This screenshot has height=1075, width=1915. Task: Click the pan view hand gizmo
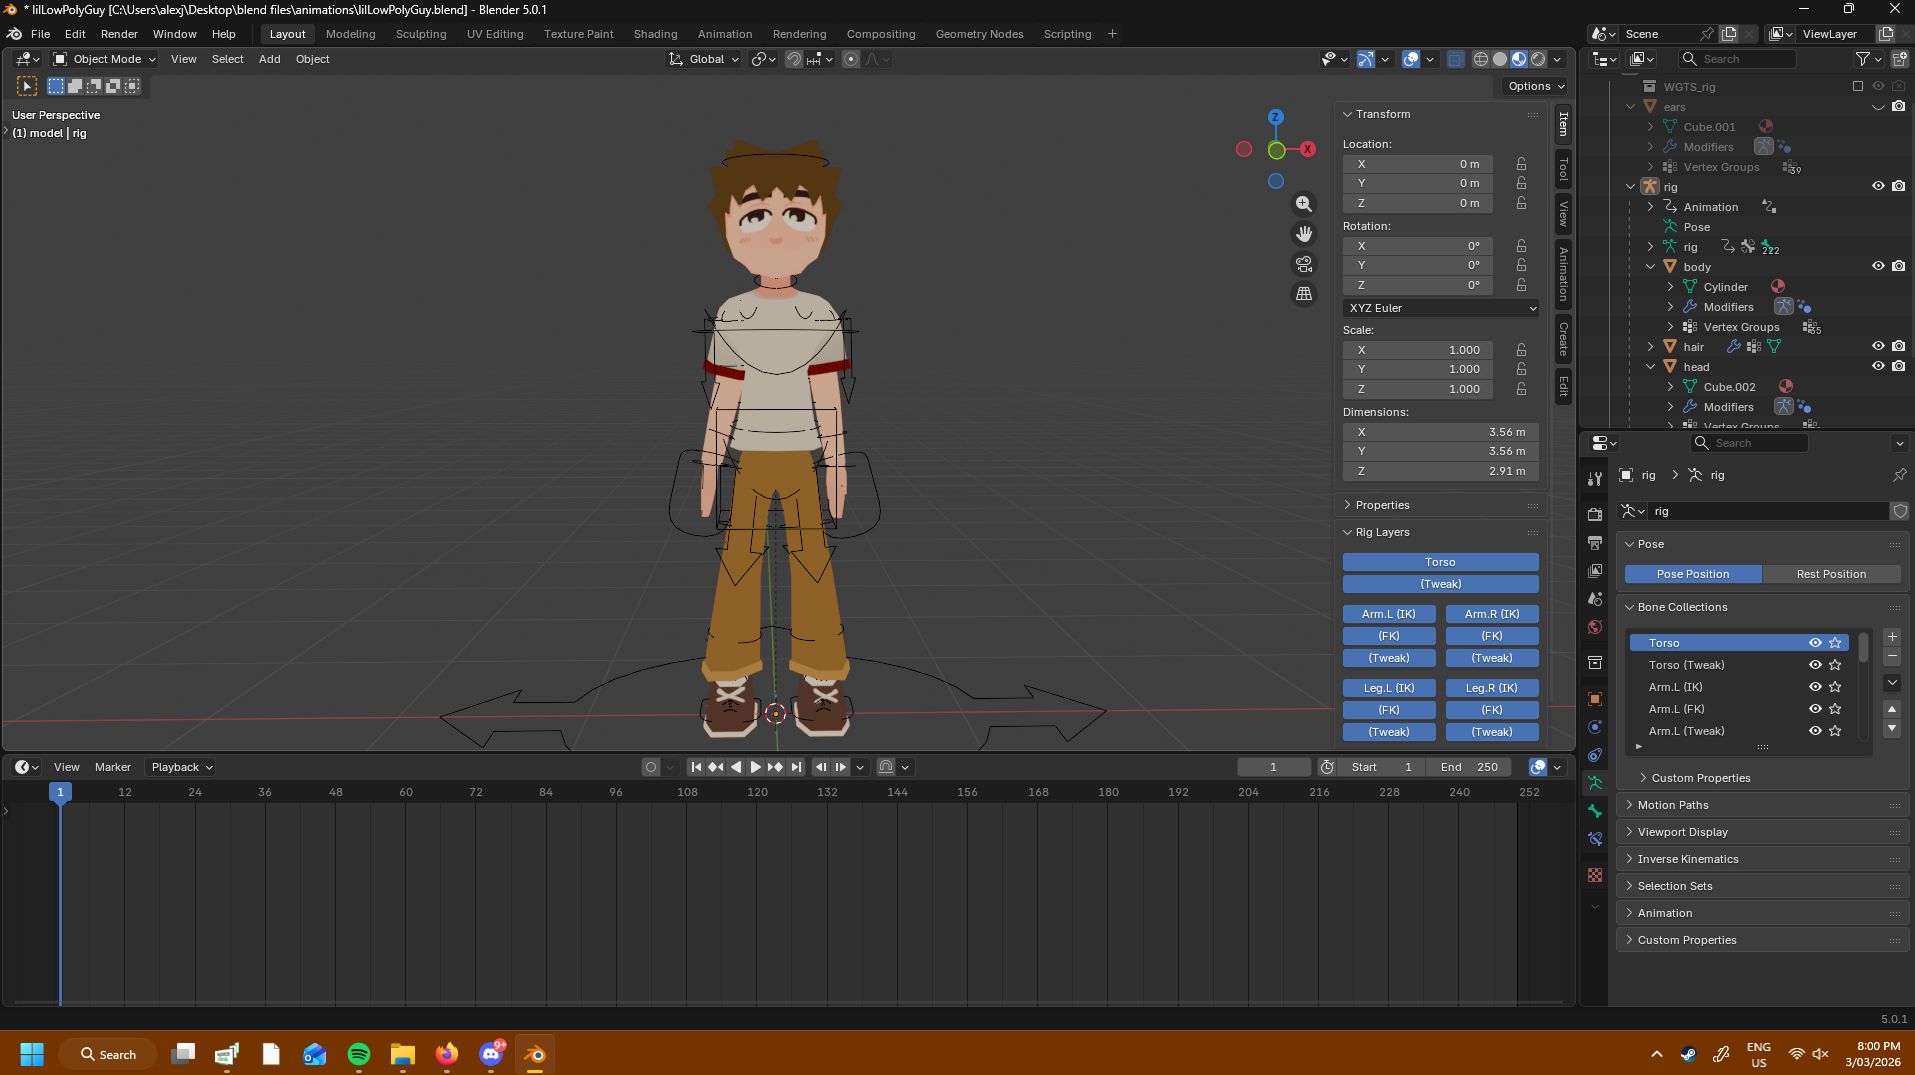[1304, 234]
